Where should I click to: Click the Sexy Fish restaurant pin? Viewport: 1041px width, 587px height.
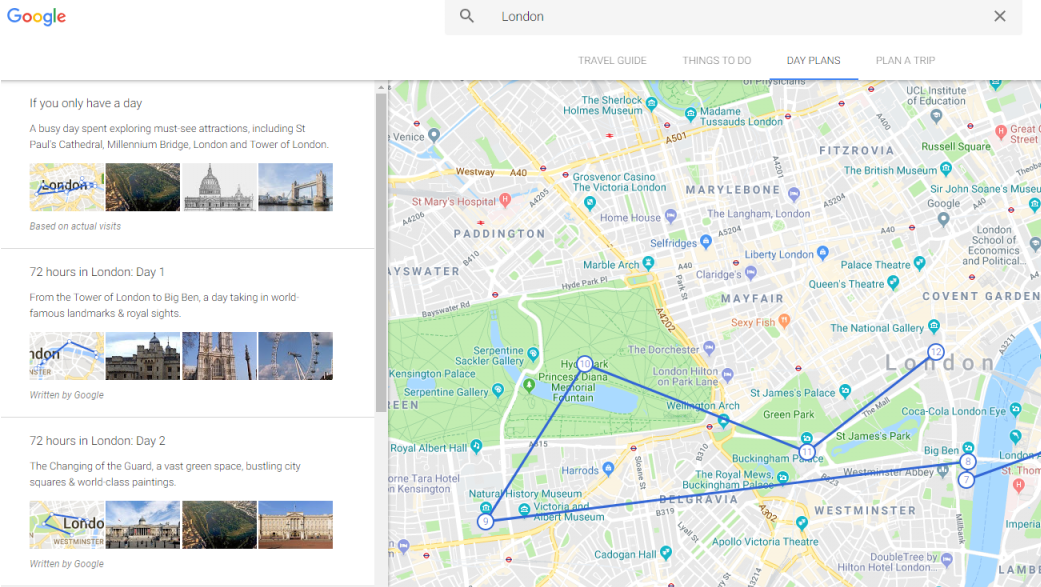(785, 322)
